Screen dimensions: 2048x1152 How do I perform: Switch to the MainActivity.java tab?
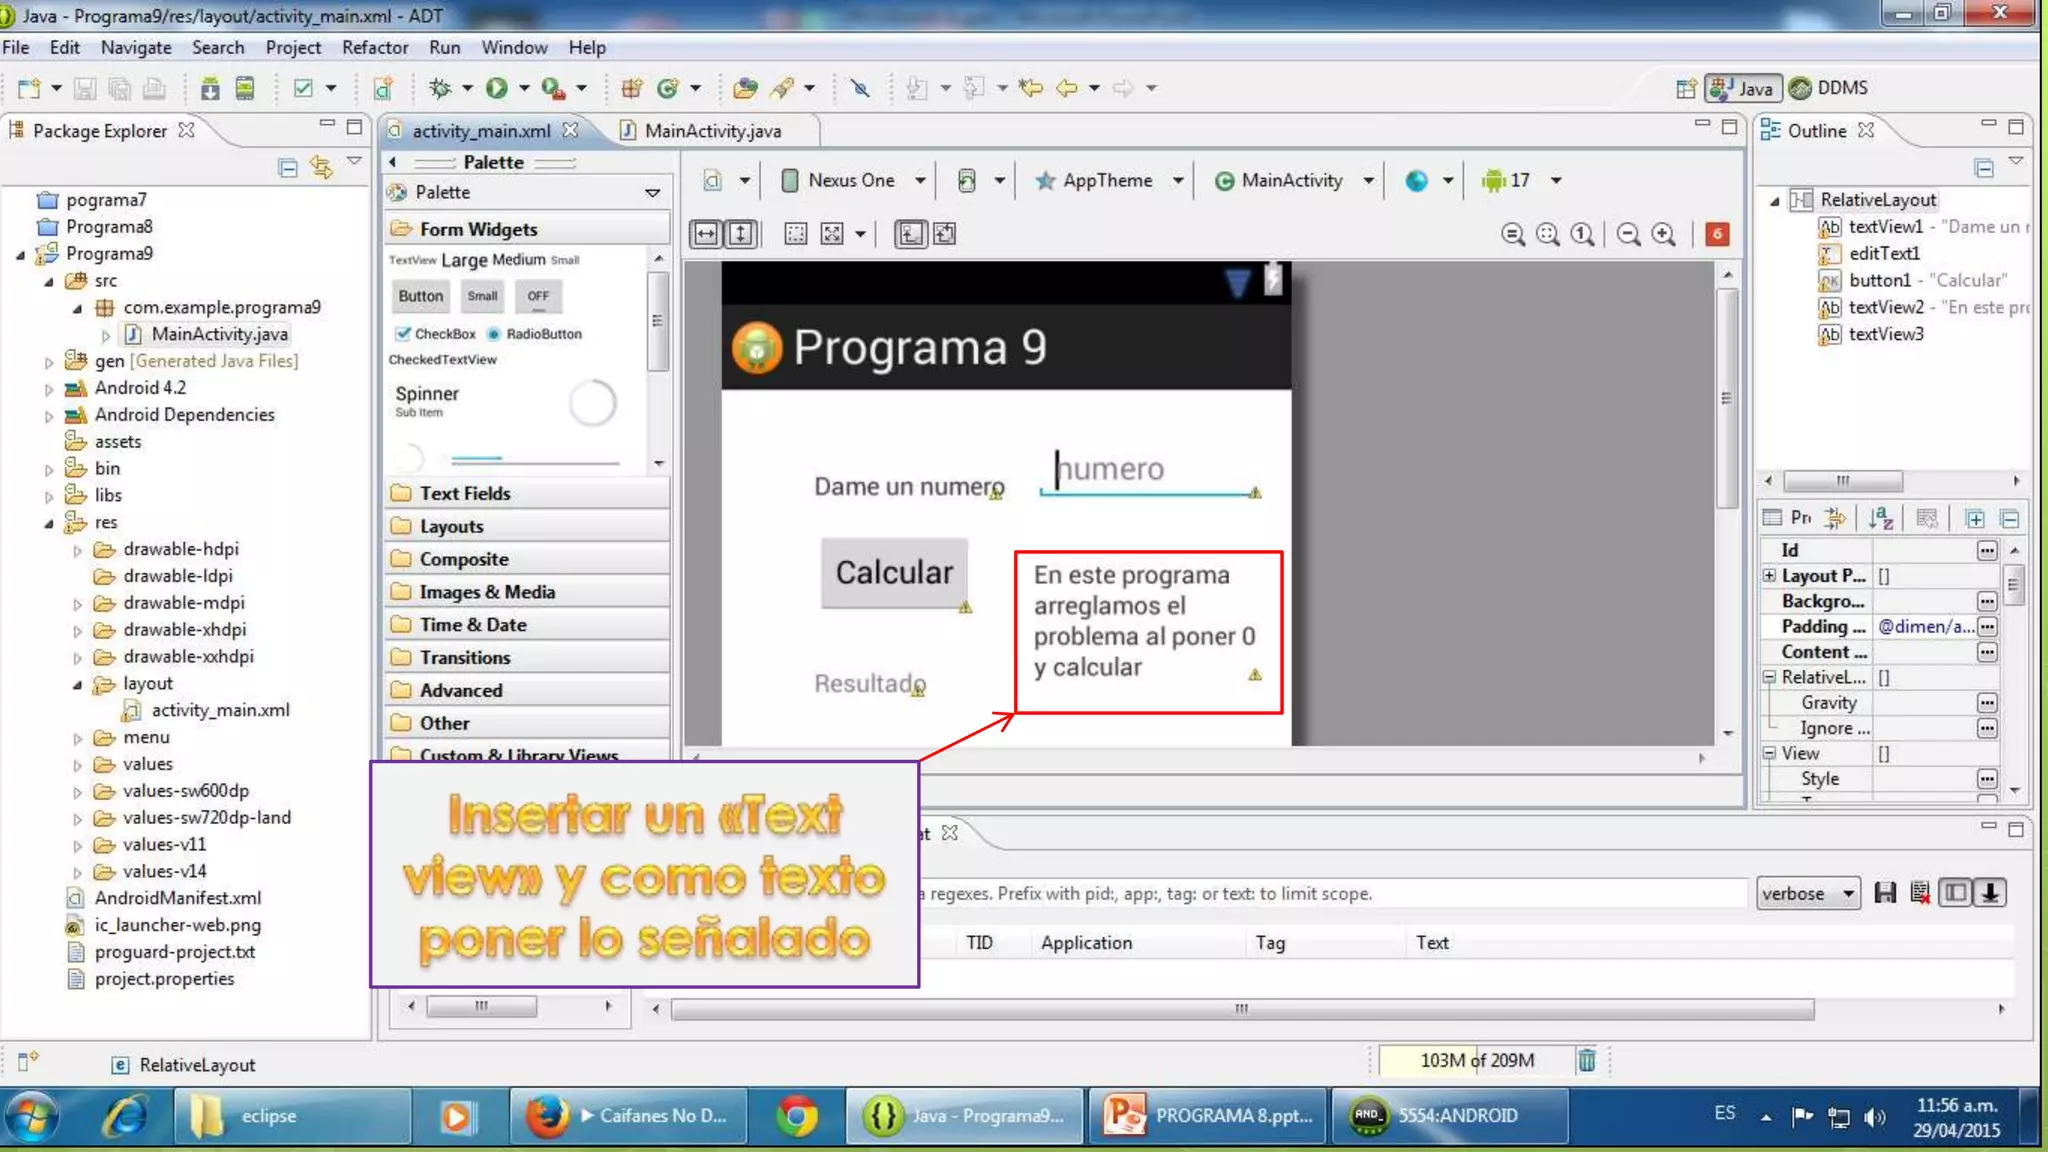(x=711, y=131)
